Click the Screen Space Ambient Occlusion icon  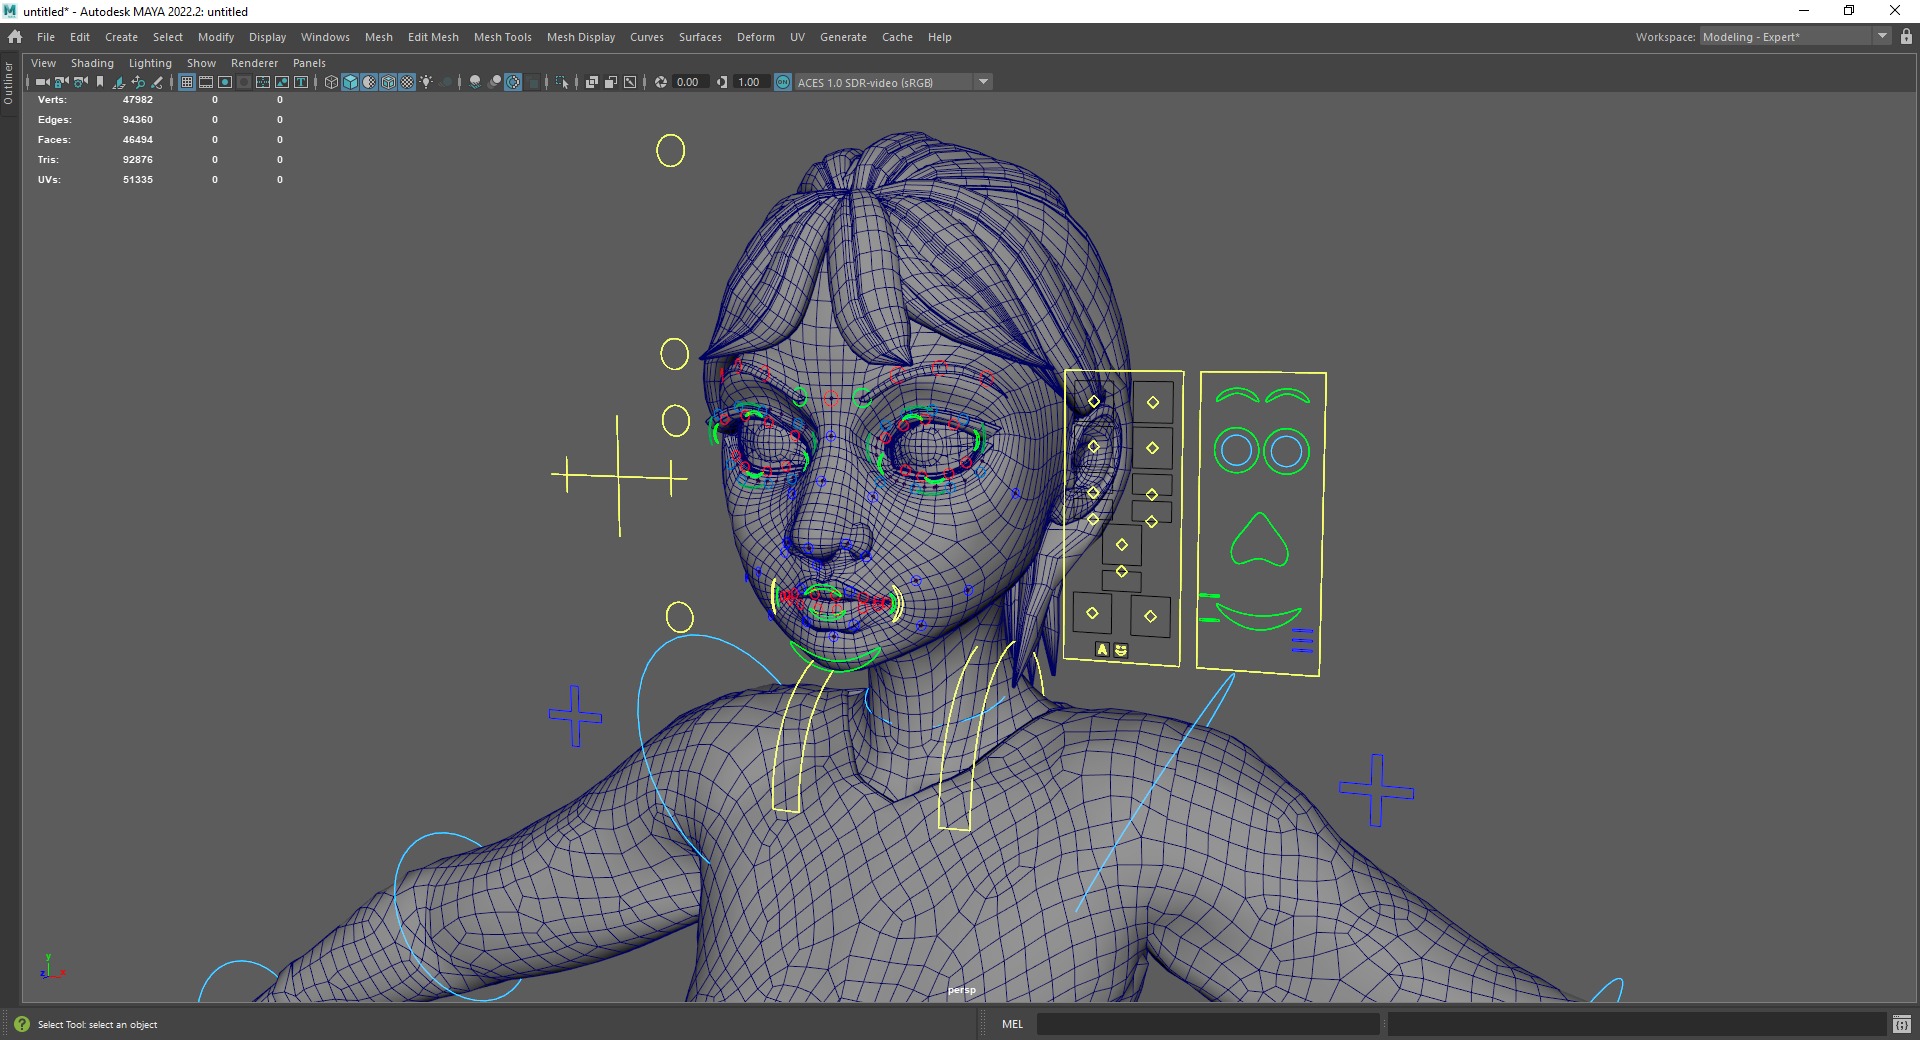(x=475, y=82)
